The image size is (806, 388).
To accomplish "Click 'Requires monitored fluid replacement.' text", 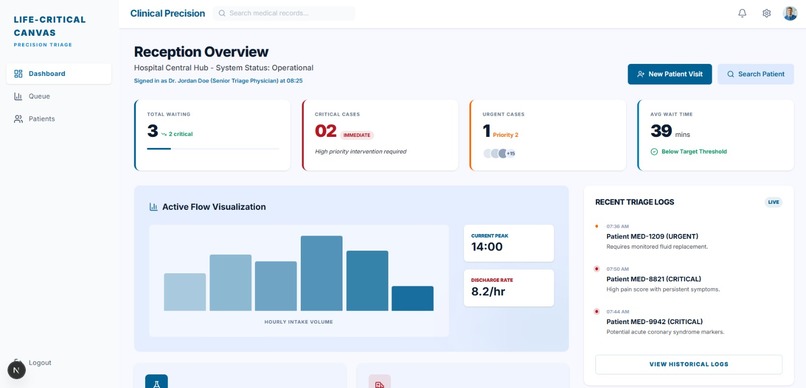I will click(x=657, y=247).
